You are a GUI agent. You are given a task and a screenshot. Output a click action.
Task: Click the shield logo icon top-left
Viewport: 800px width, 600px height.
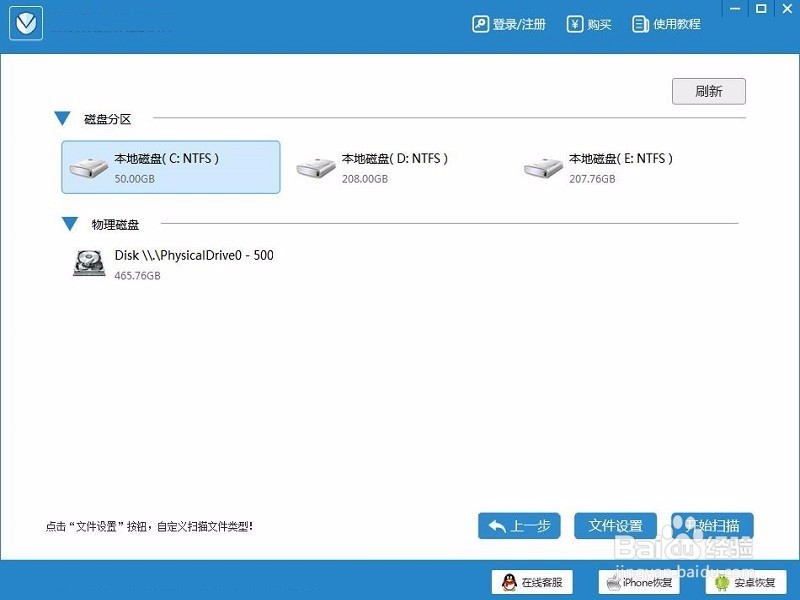coord(26,22)
